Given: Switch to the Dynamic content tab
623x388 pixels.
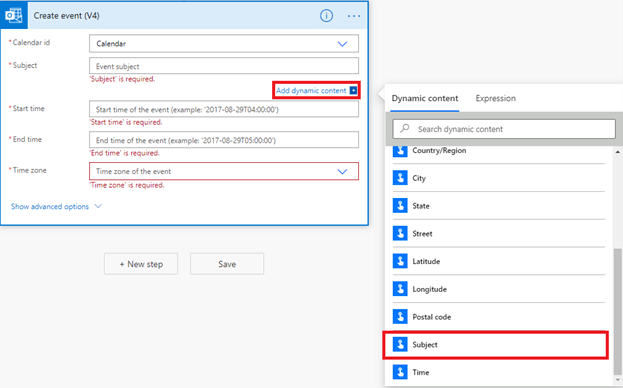Looking at the screenshot, I should [x=425, y=98].
